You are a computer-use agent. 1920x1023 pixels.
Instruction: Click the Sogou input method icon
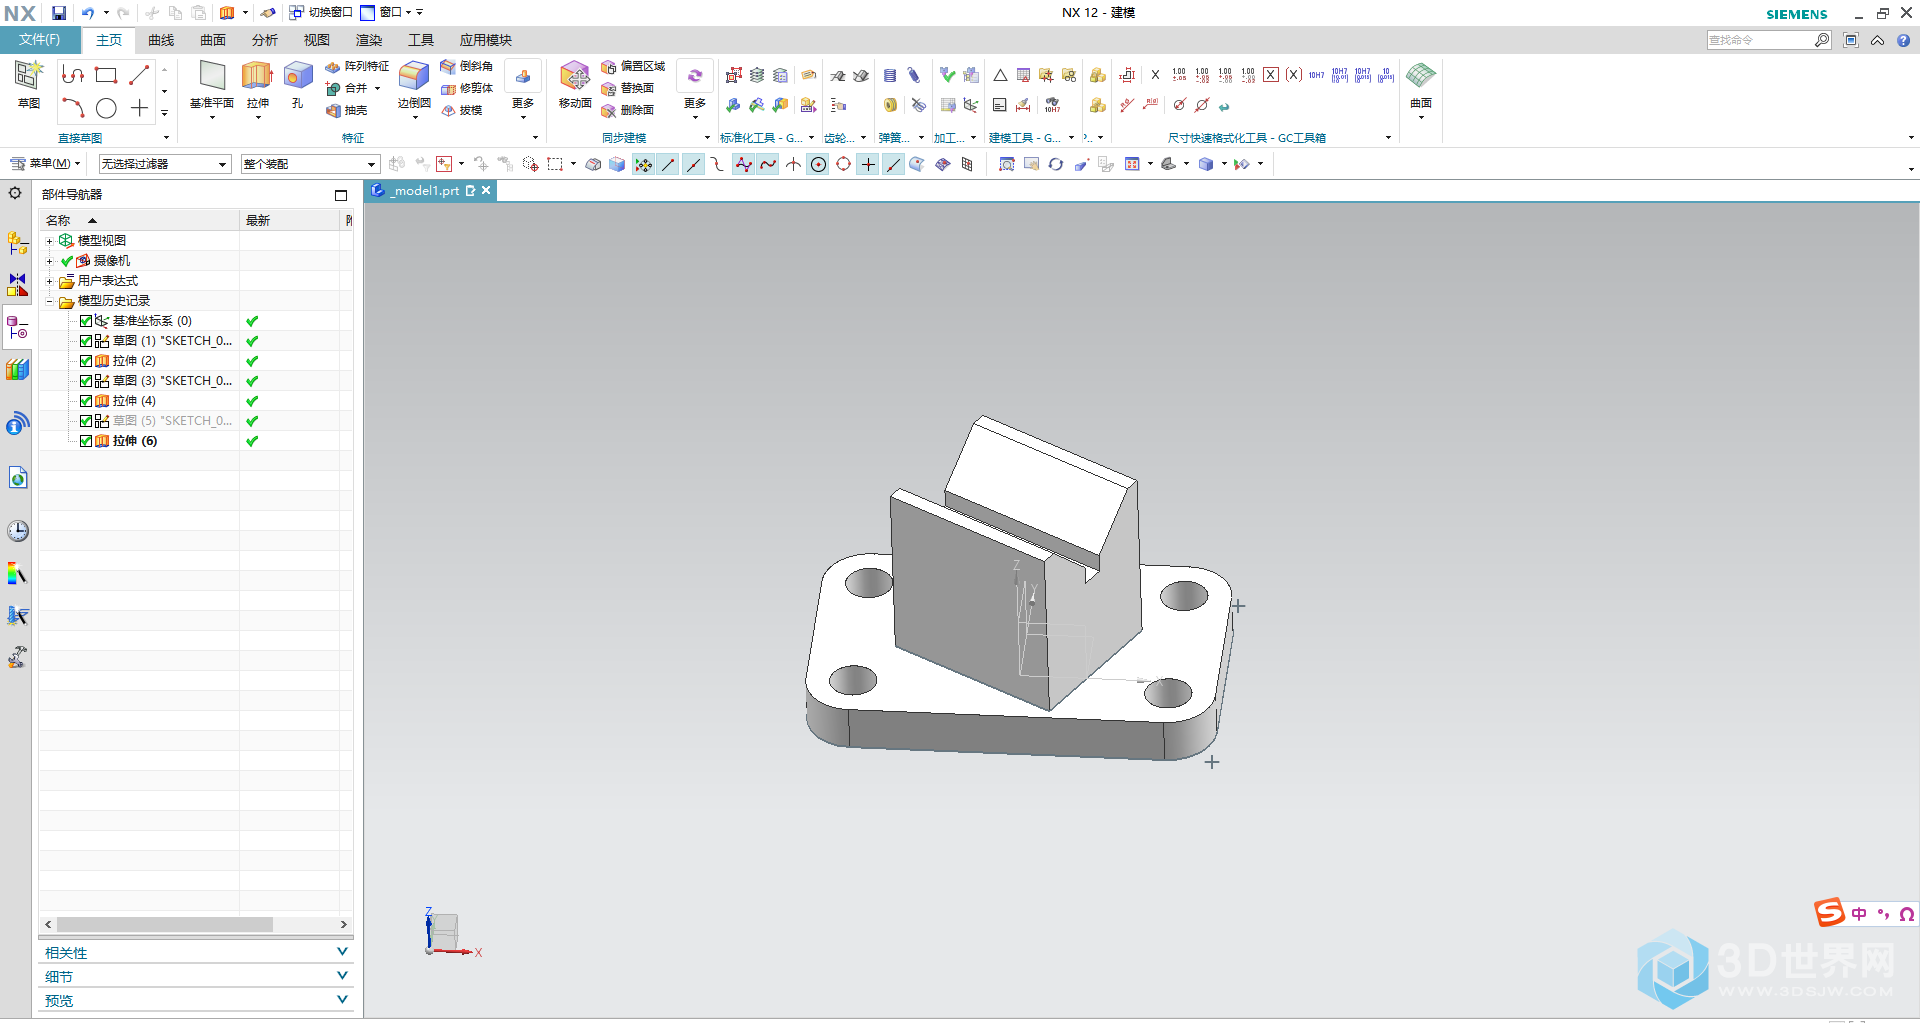coord(1830,913)
